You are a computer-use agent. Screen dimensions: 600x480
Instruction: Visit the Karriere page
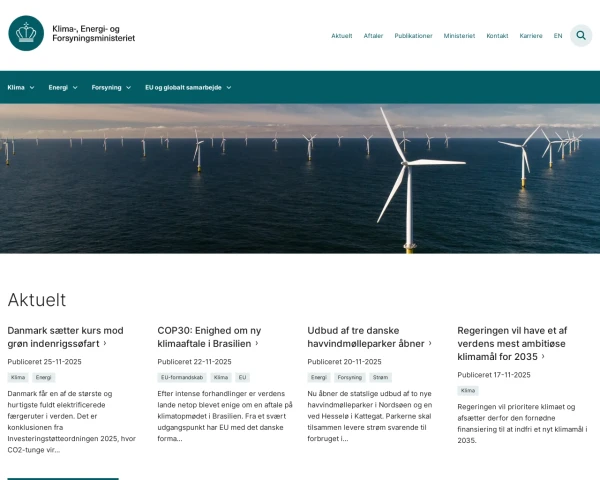[531, 36]
